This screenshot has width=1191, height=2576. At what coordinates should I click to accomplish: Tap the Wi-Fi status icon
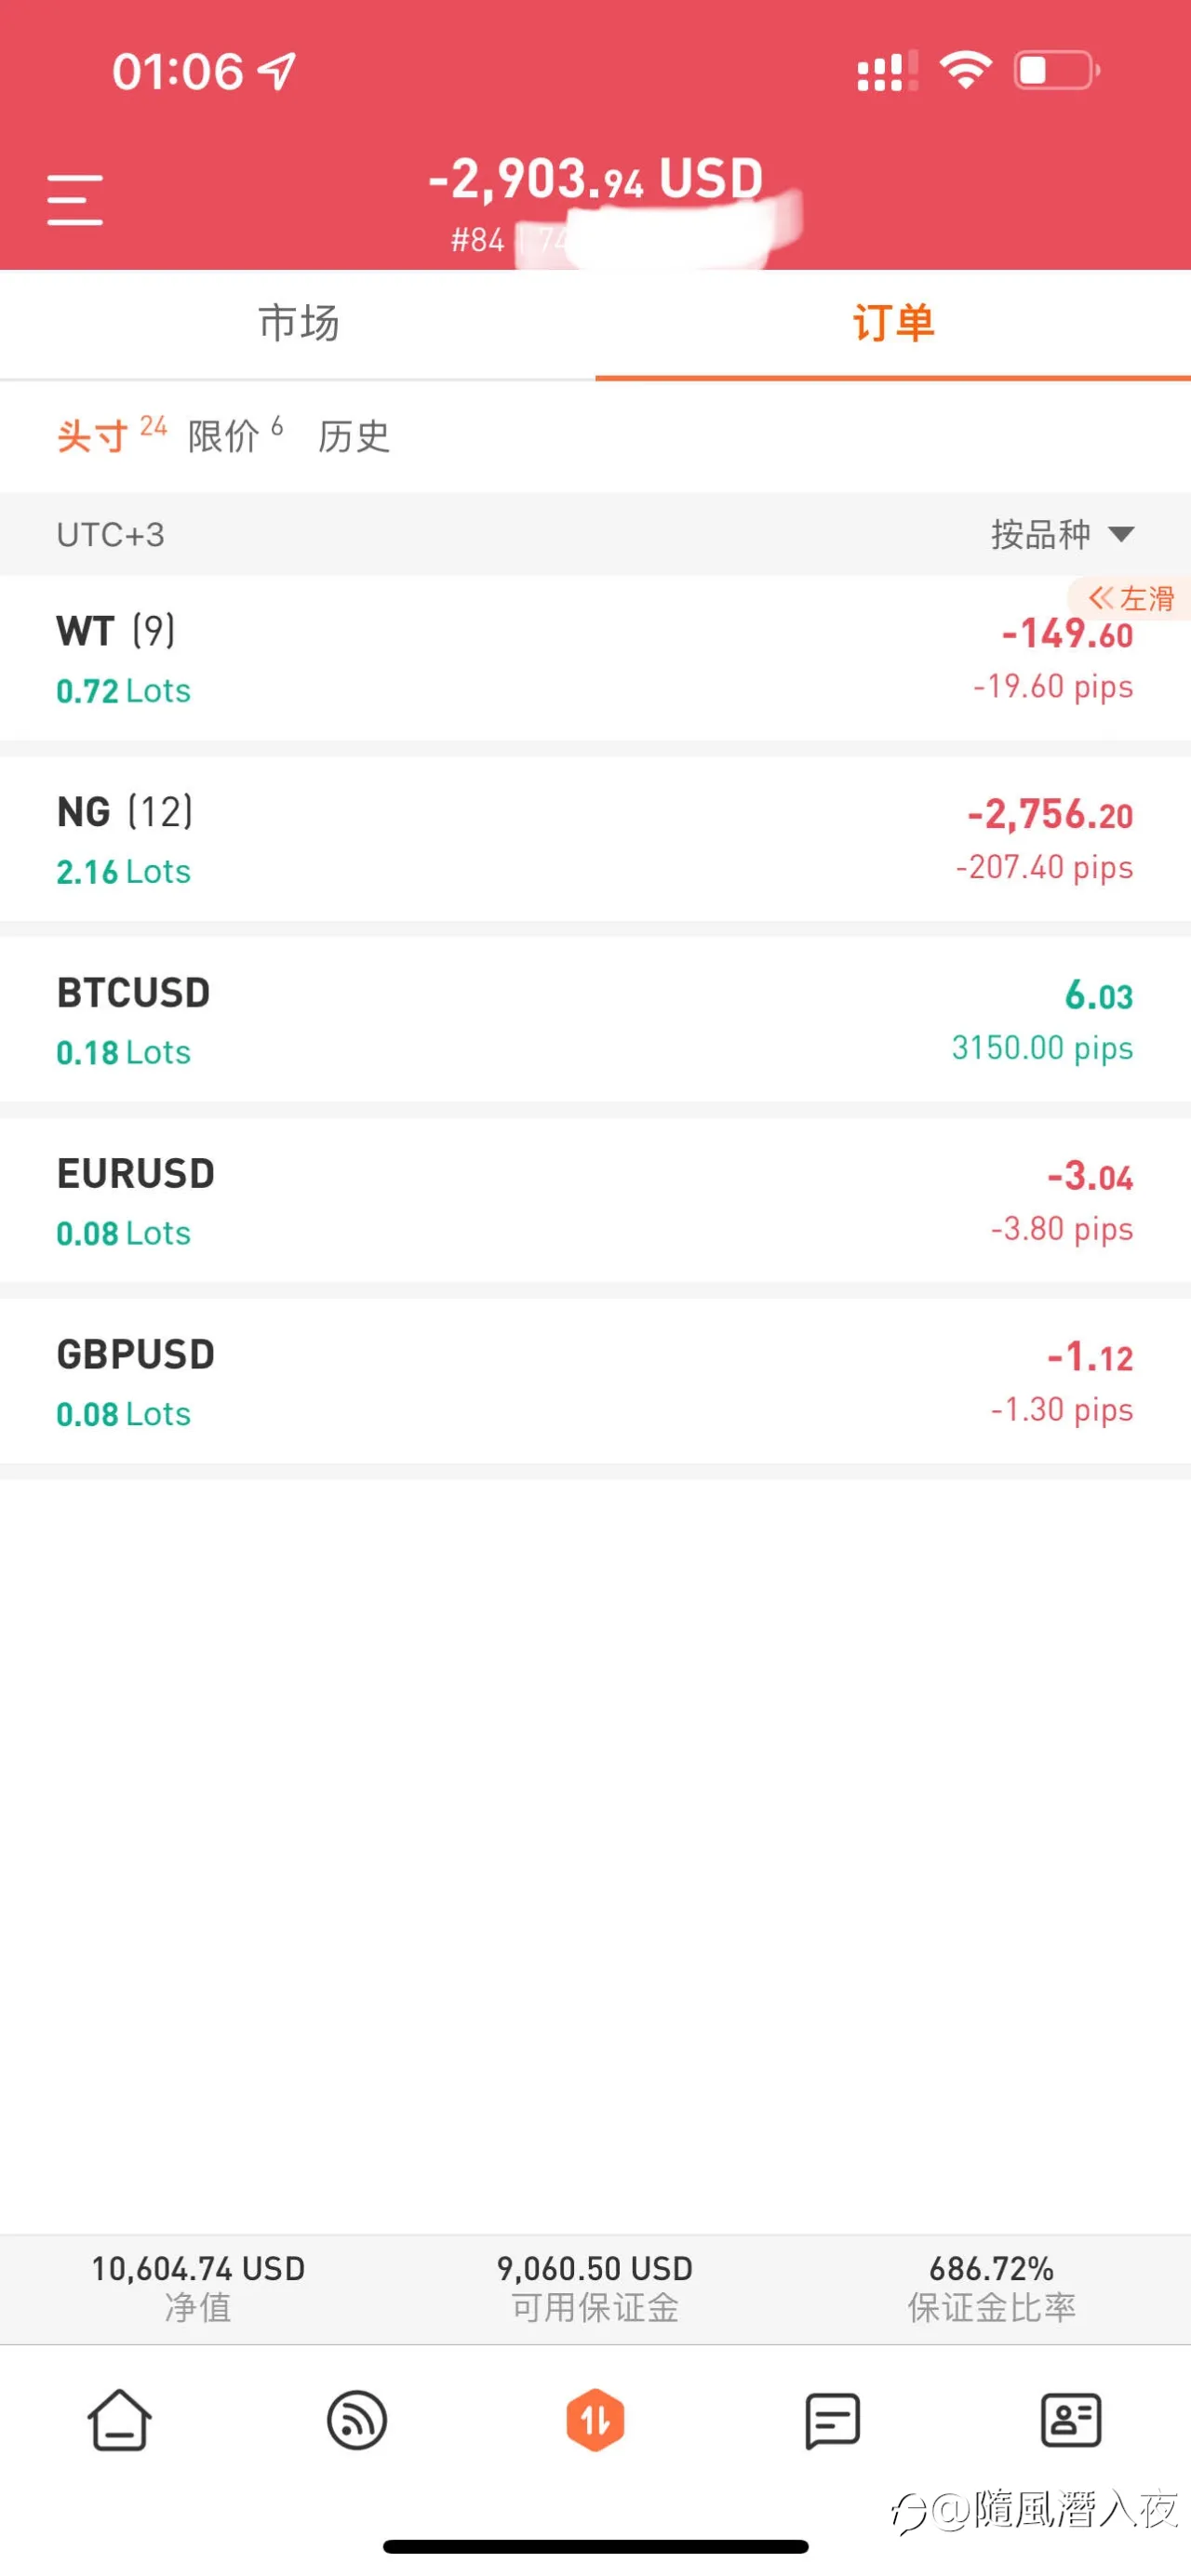(965, 70)
